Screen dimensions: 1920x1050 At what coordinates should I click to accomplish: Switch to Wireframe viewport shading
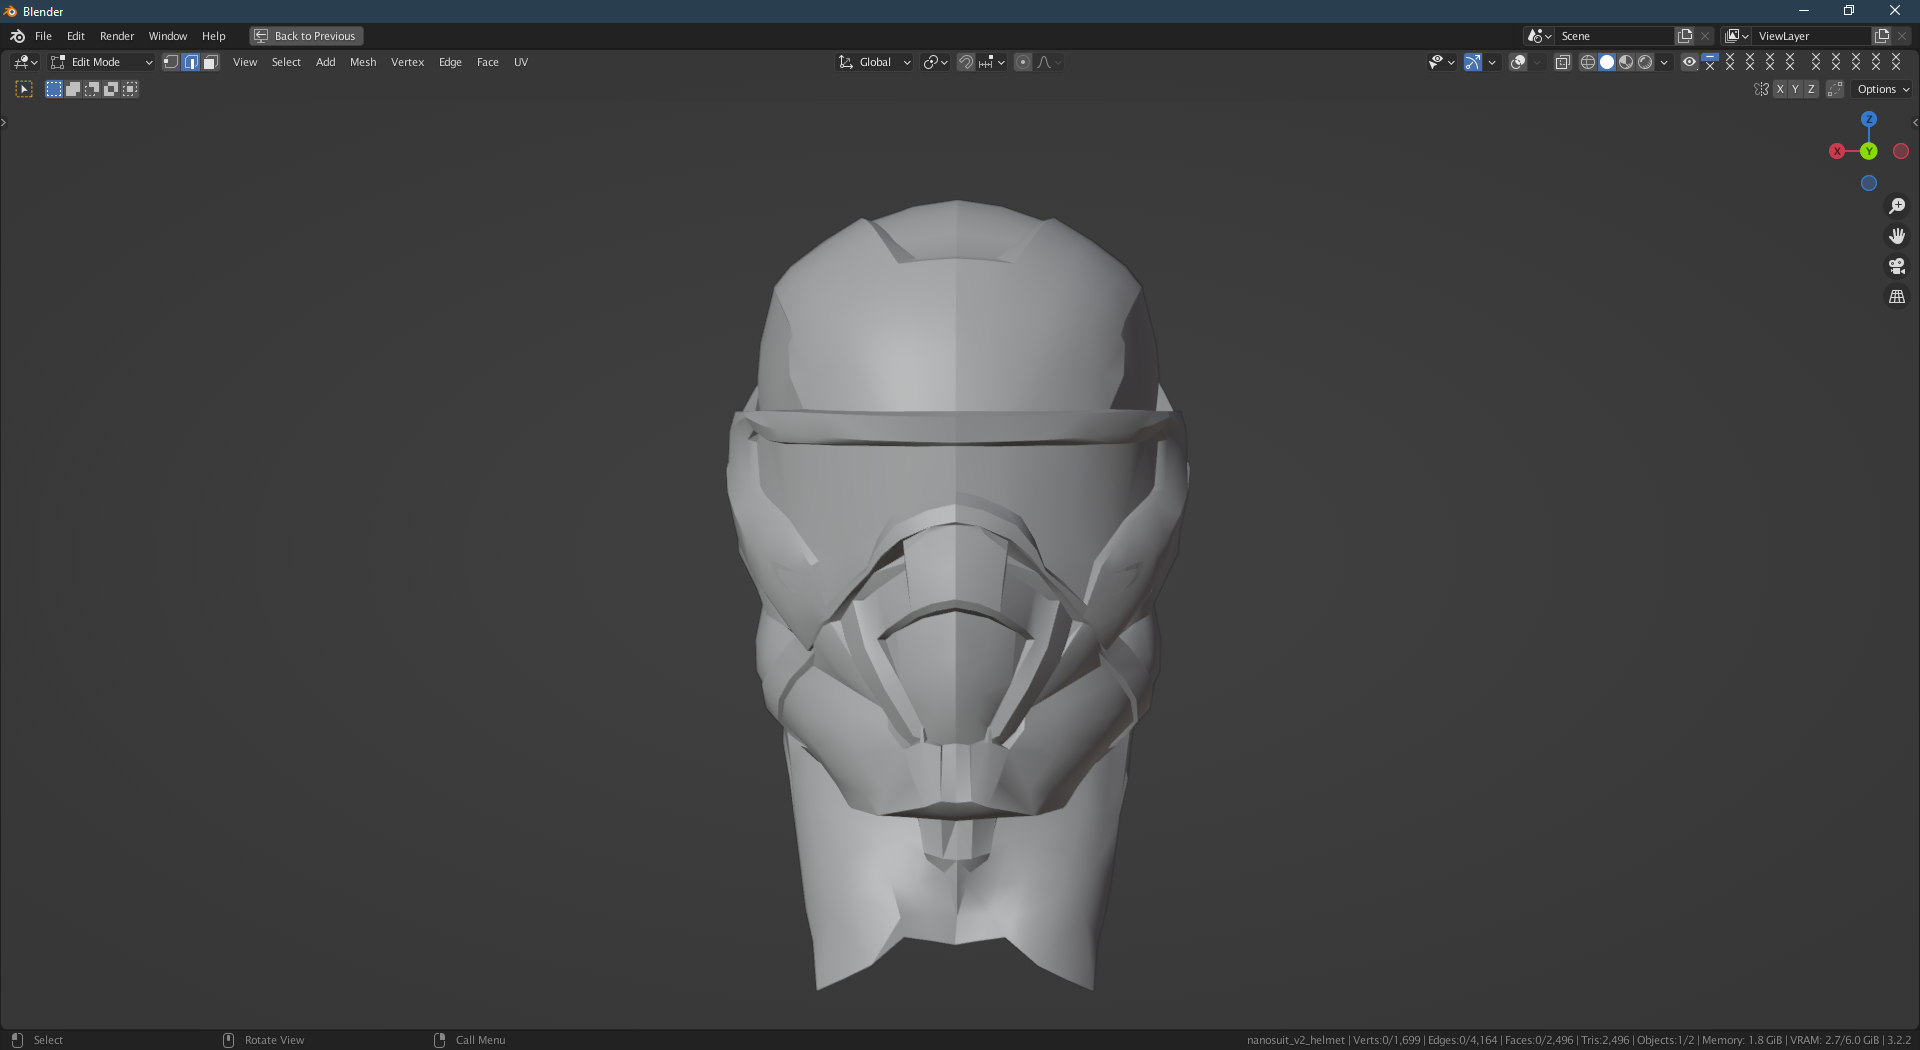[1590, 62]
